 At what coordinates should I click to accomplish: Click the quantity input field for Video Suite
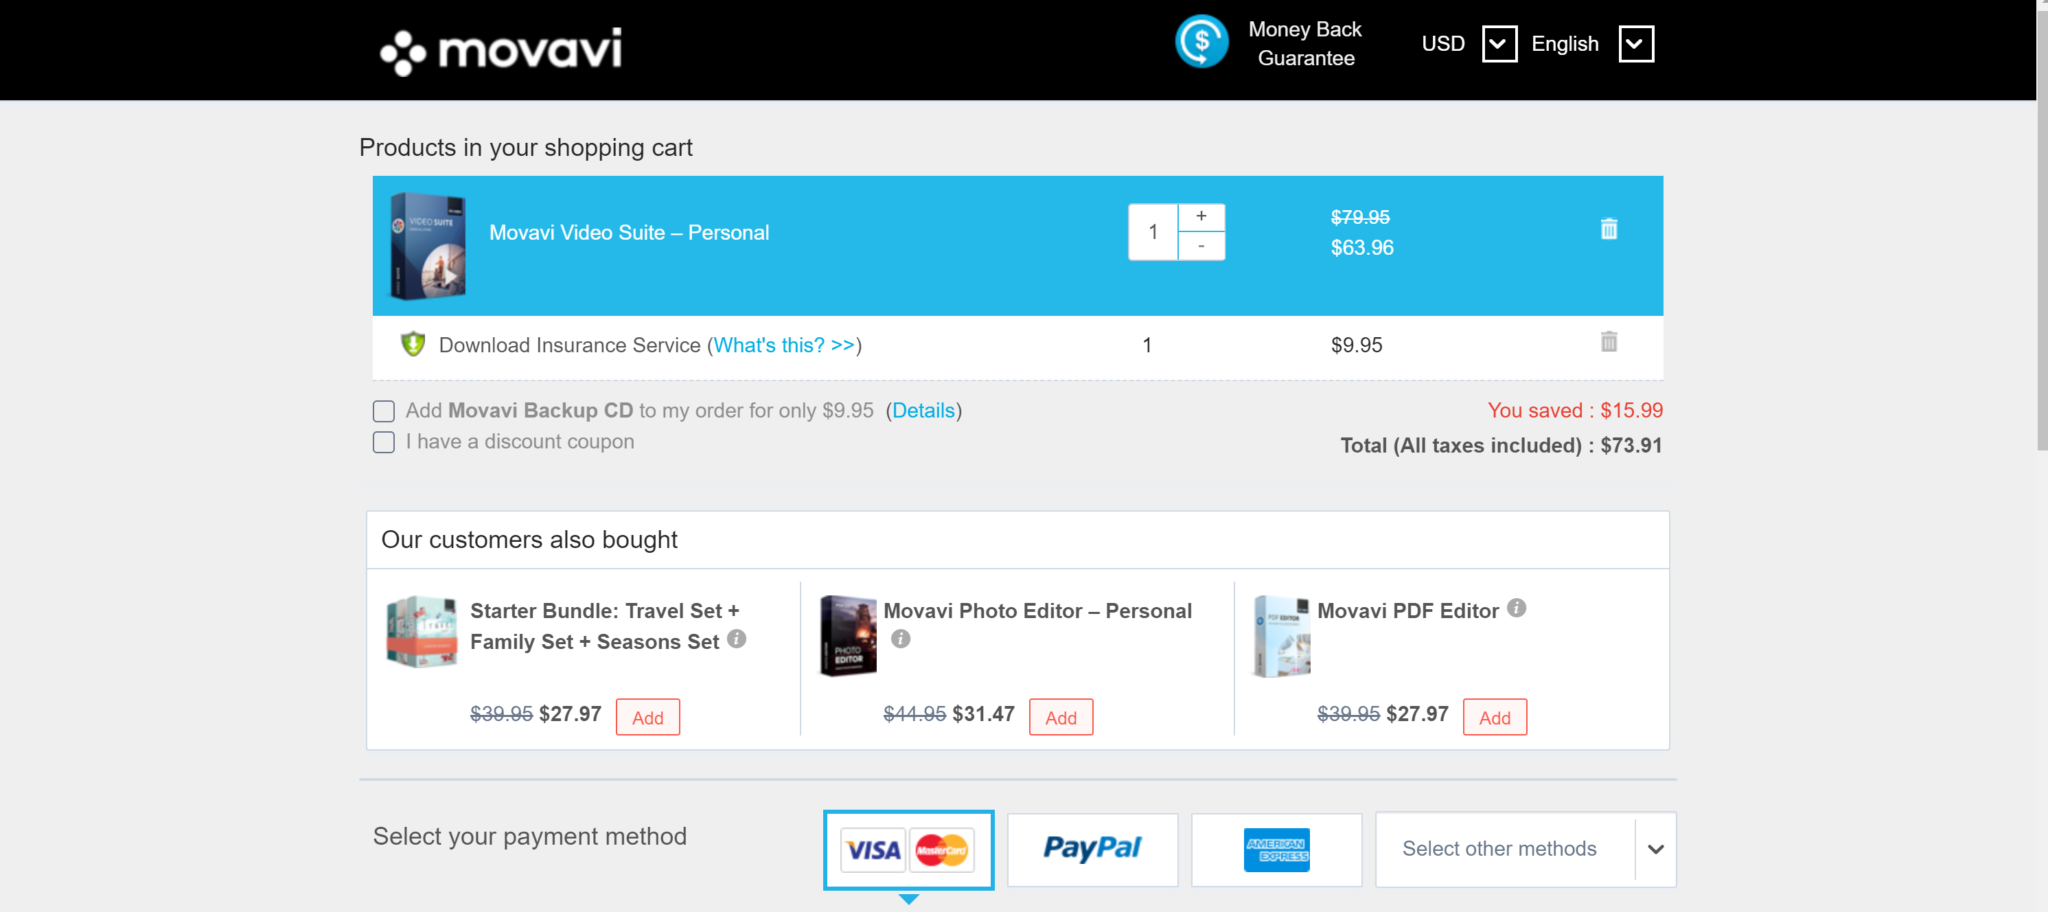pos(1153,232)
